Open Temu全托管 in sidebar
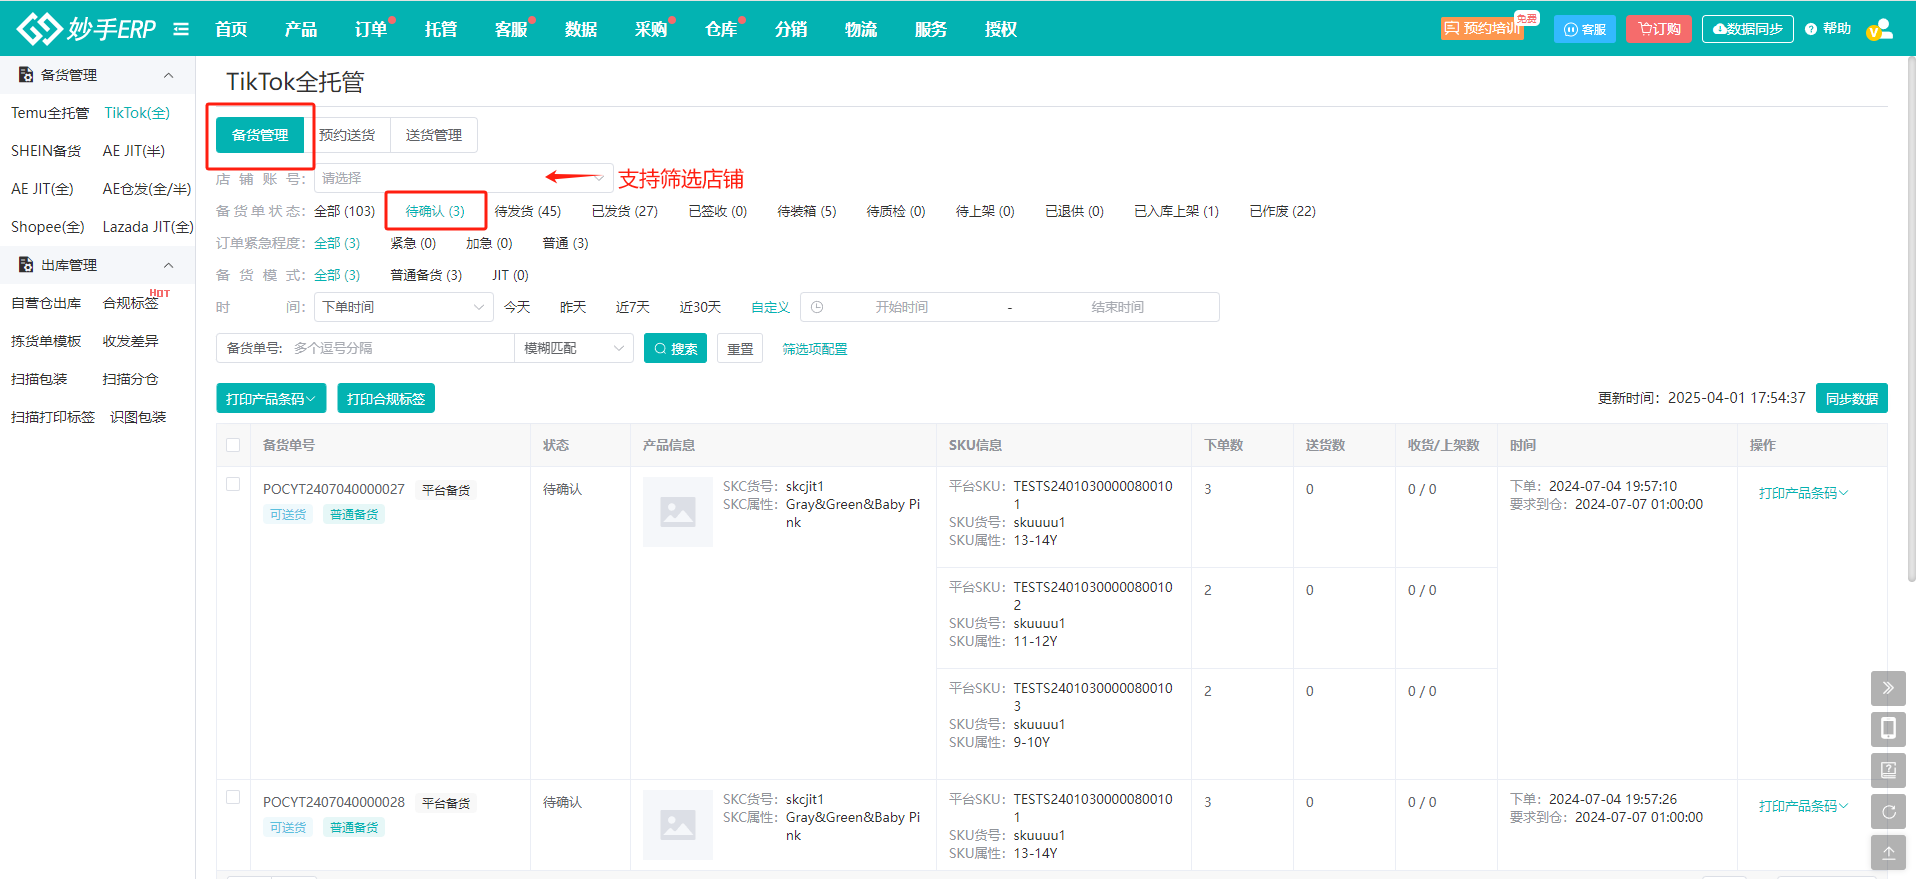The image size is (1916, 879). click(x=50, y=113)
